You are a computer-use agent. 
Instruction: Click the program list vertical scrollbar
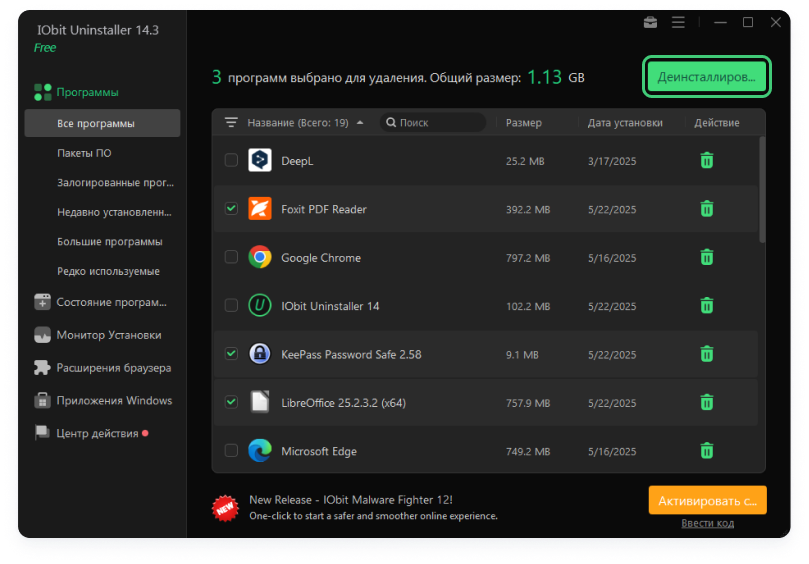762,189
